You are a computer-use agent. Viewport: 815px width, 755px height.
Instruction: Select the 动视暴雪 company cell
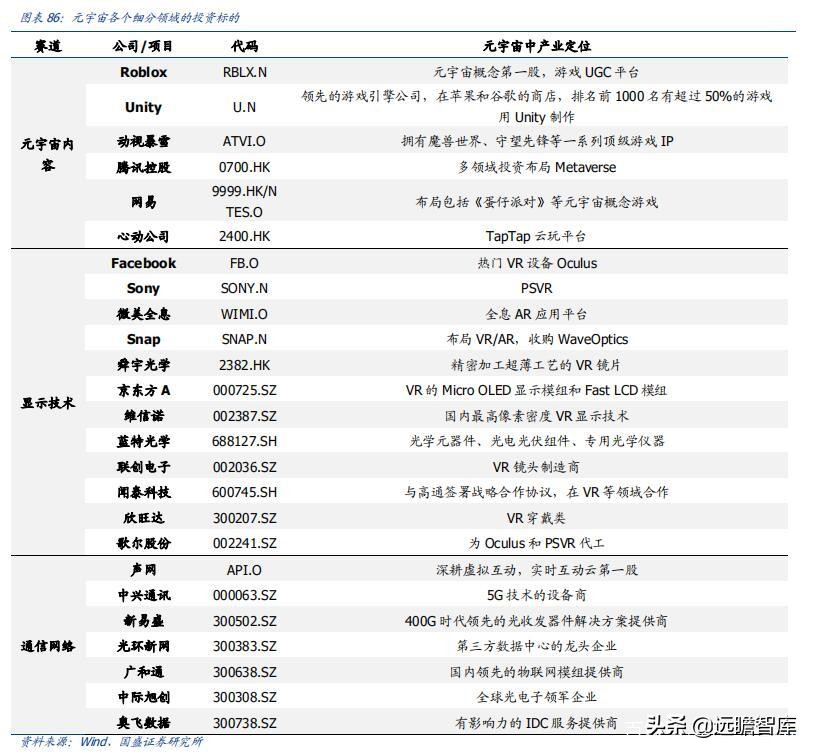143,141
